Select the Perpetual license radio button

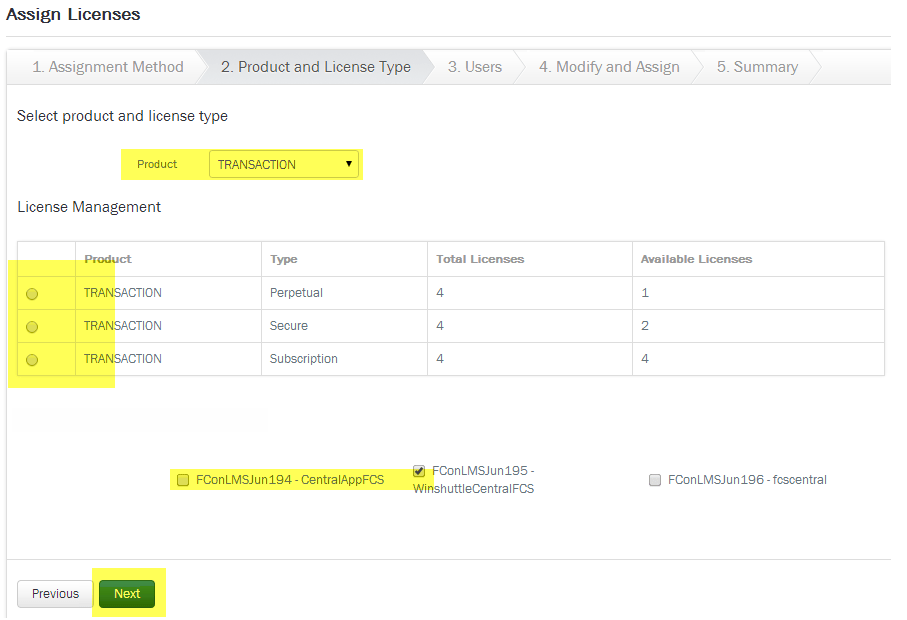point(31,293)
